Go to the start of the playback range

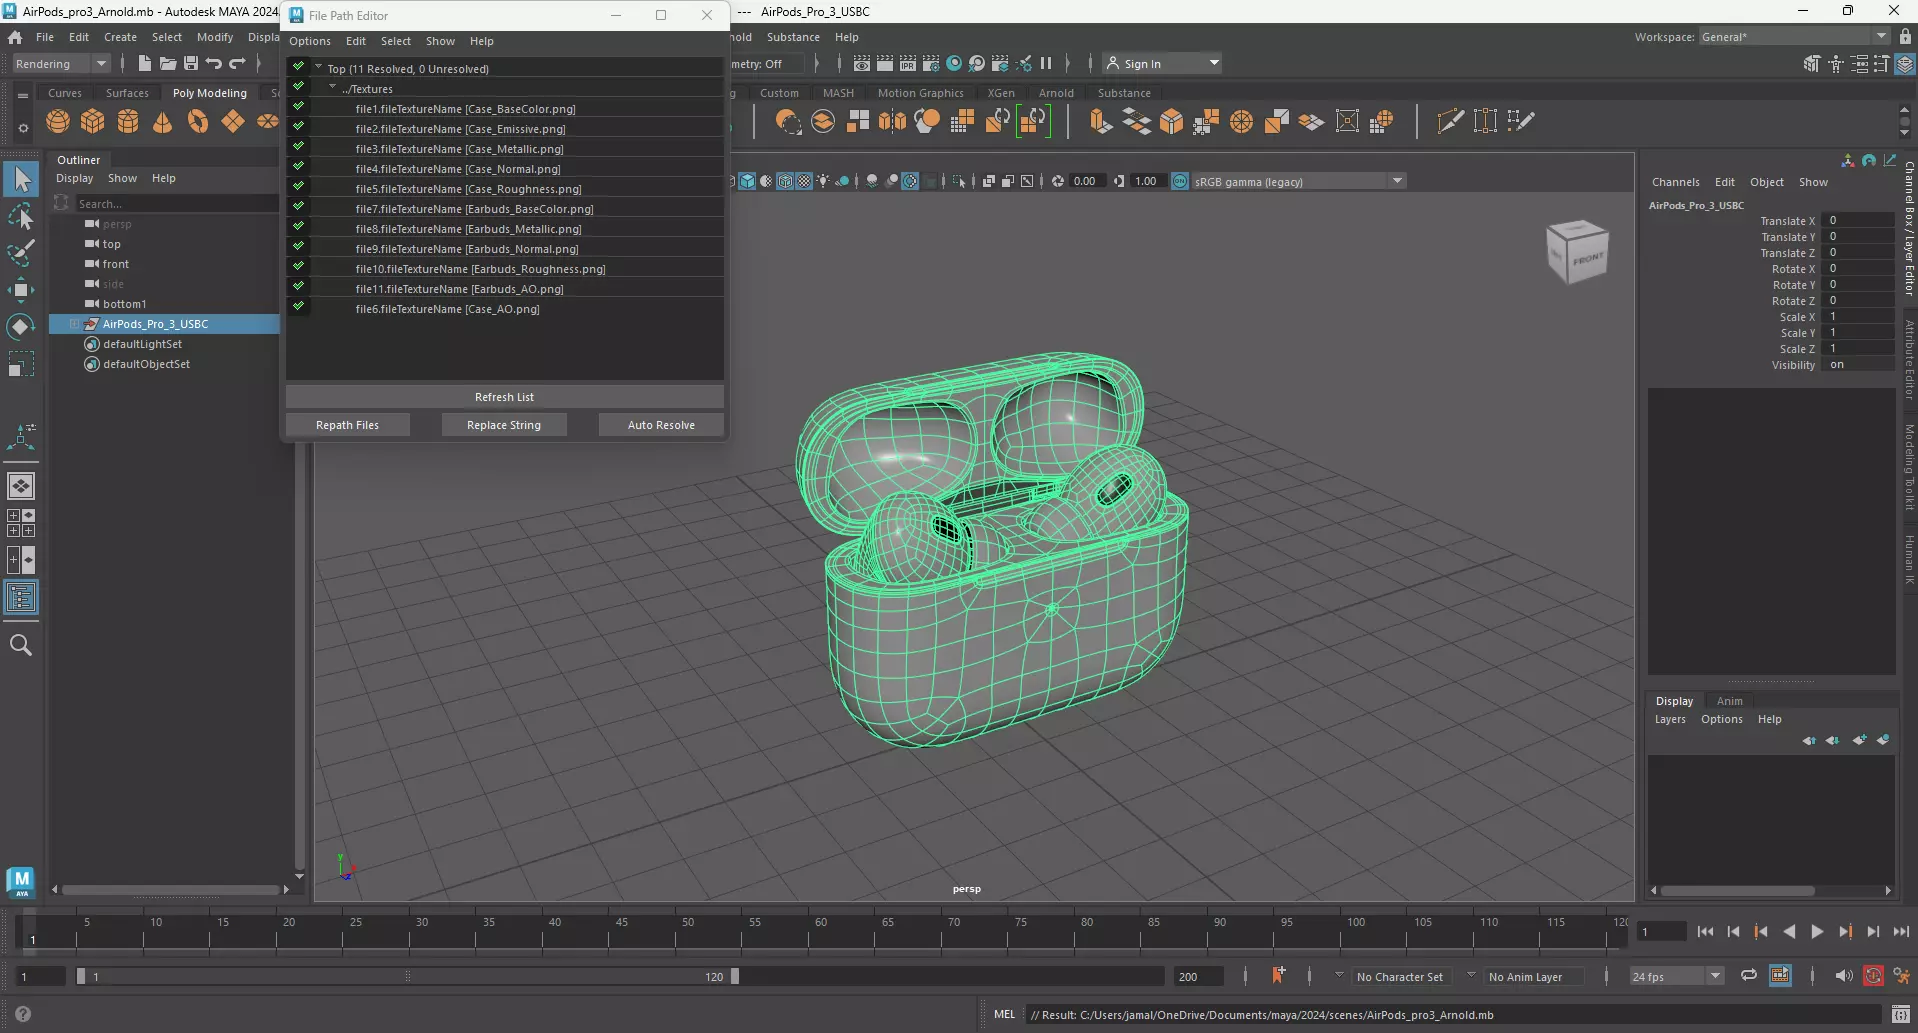coord(1705,931)
